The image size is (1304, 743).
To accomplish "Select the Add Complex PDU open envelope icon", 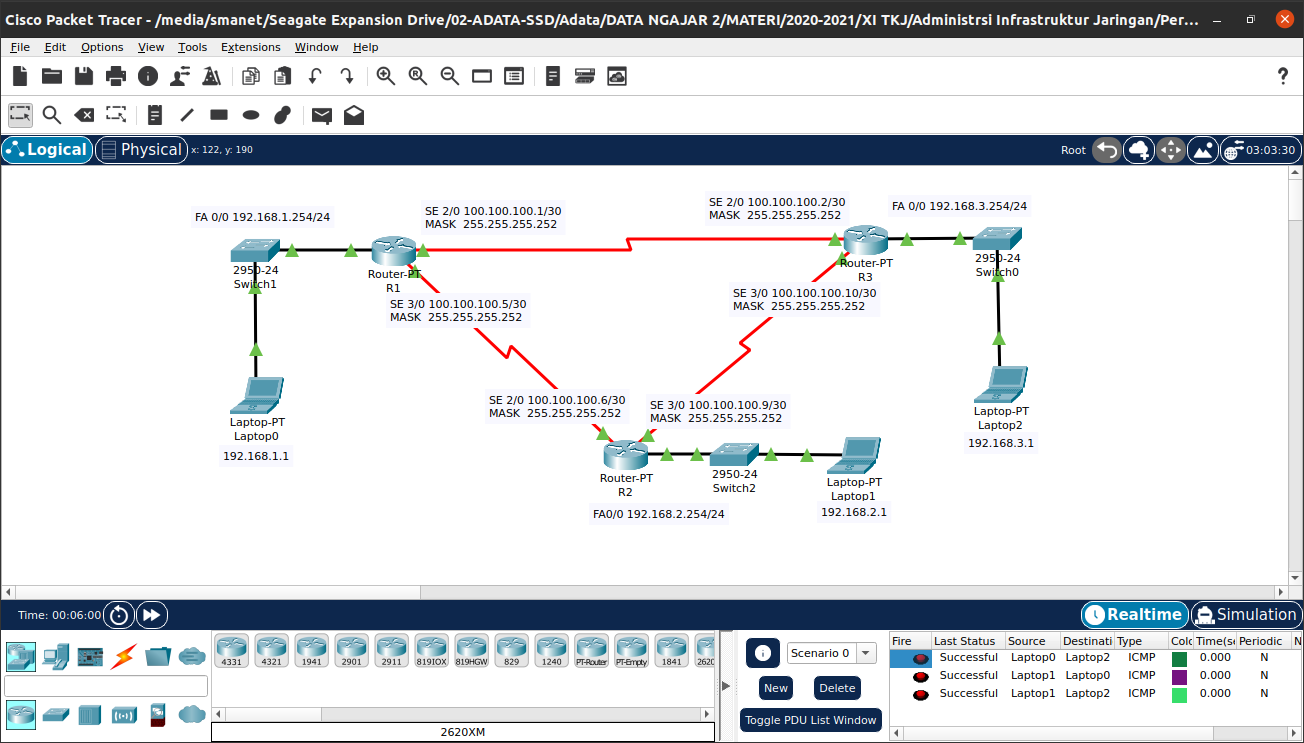I will 354,115.
